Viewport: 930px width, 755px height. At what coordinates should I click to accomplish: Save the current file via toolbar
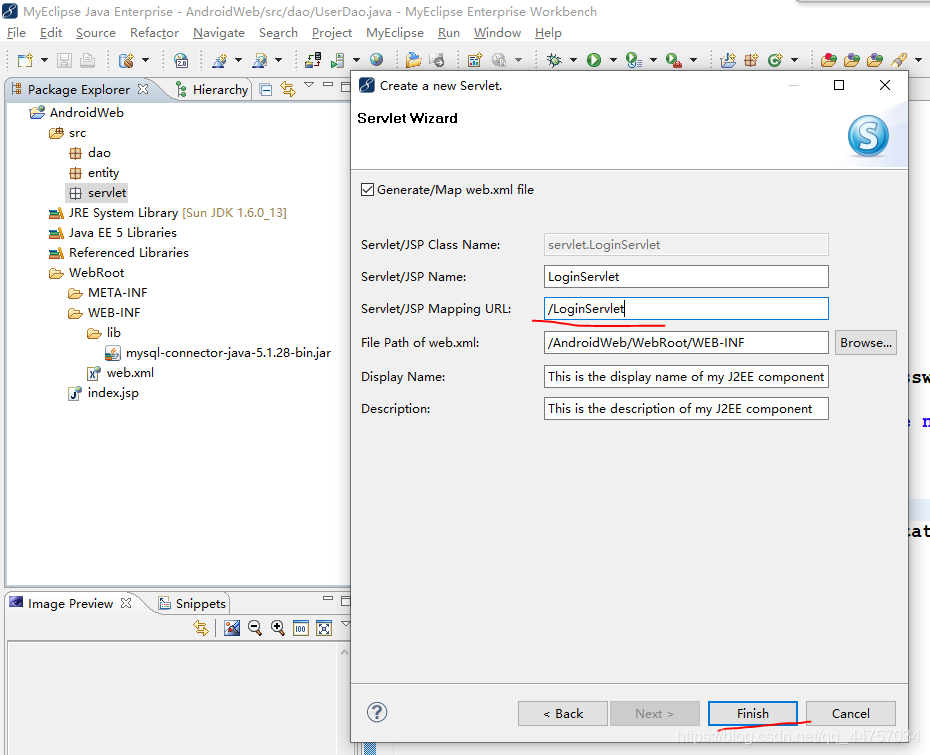click(x=63, y=60)
